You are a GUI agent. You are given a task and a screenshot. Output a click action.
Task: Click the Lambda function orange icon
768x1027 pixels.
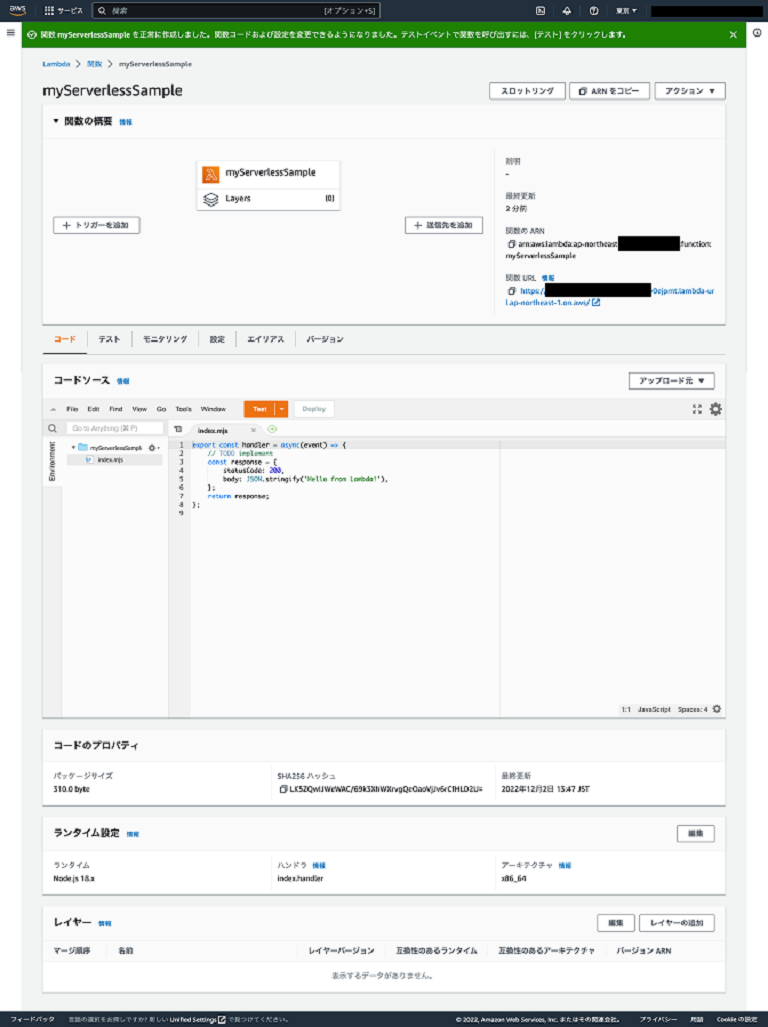point(211,174)
